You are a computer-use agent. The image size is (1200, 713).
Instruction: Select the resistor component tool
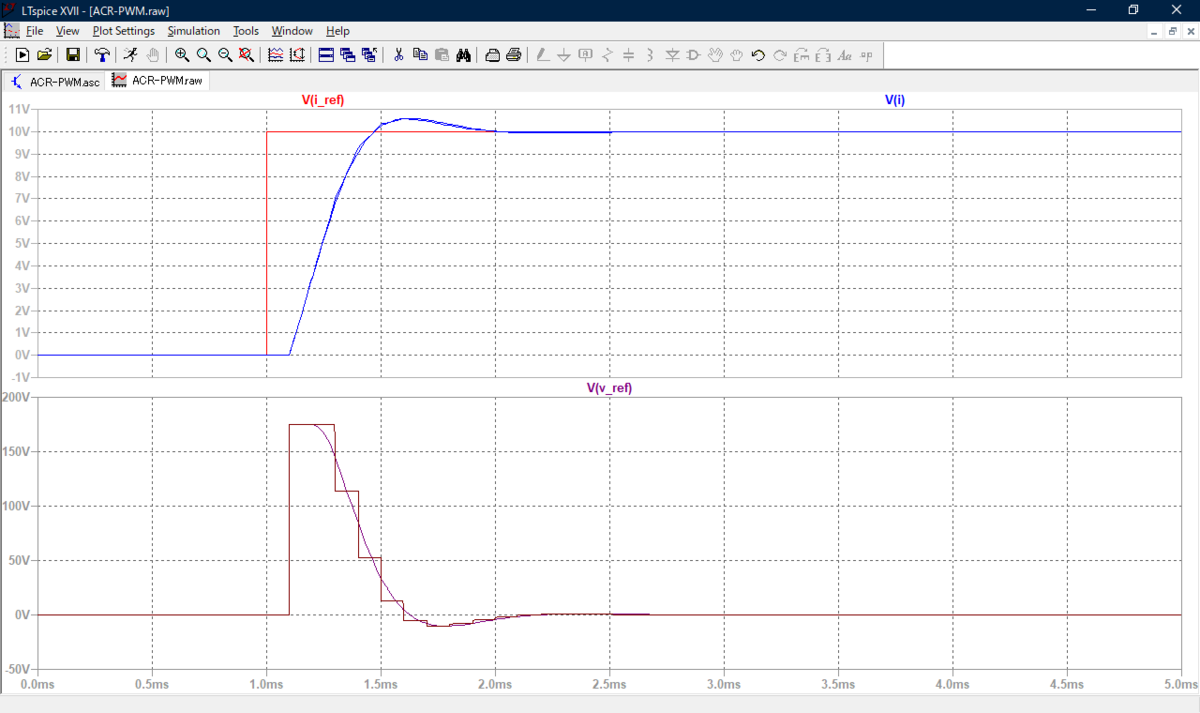click(607, 55)
